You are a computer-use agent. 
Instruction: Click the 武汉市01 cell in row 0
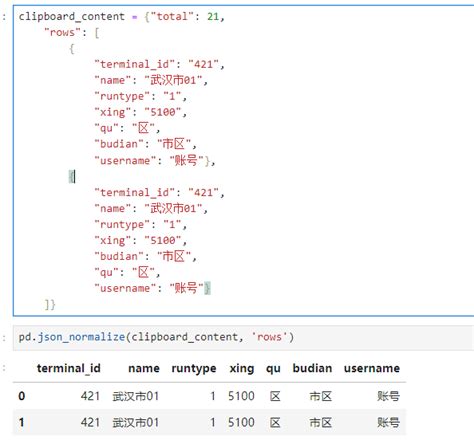(x=136, y=396)
